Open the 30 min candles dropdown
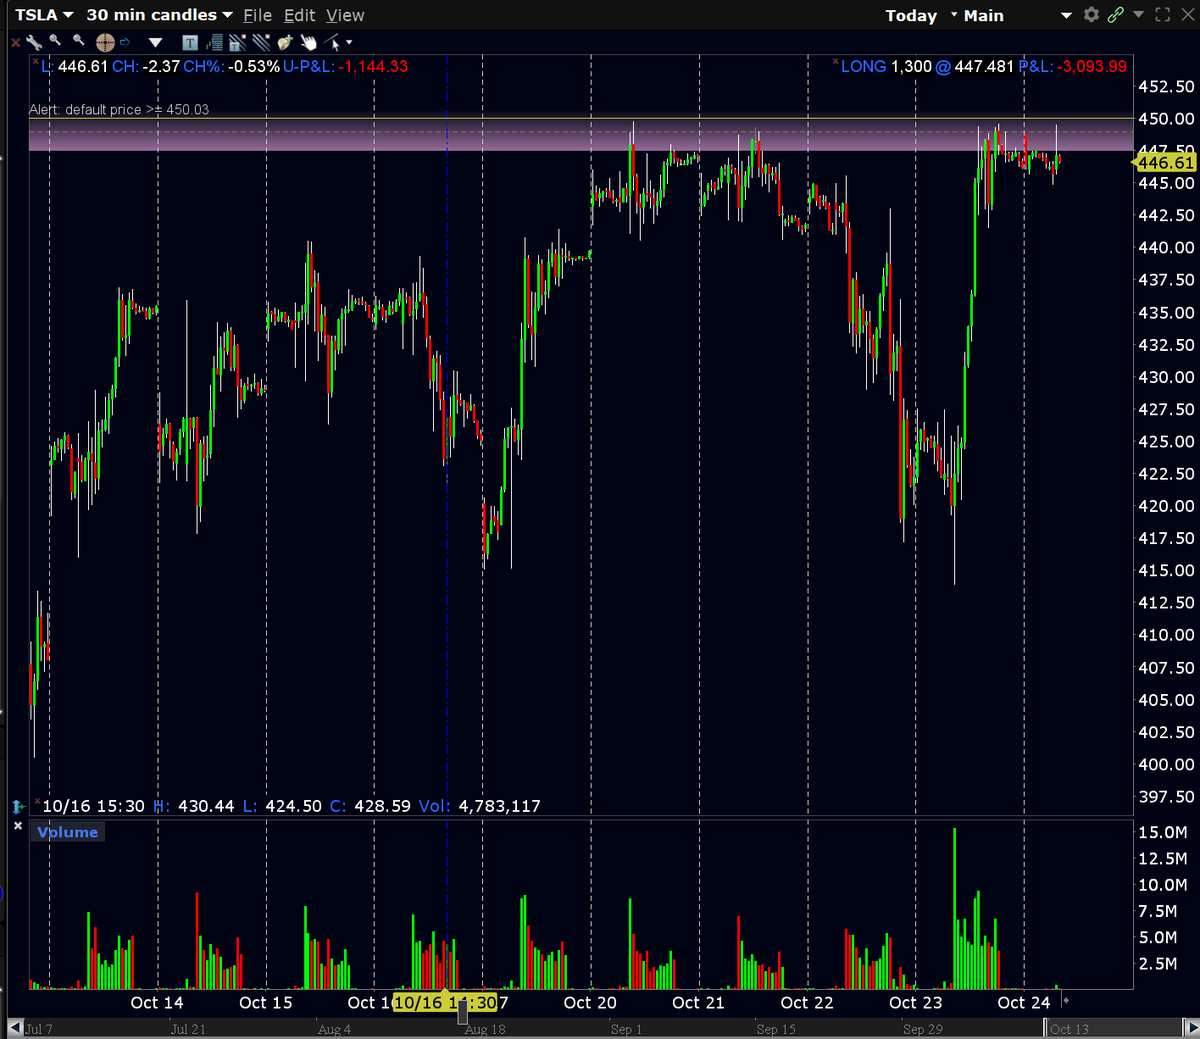Screen dimensions: 1200x1039 point(159,15)
